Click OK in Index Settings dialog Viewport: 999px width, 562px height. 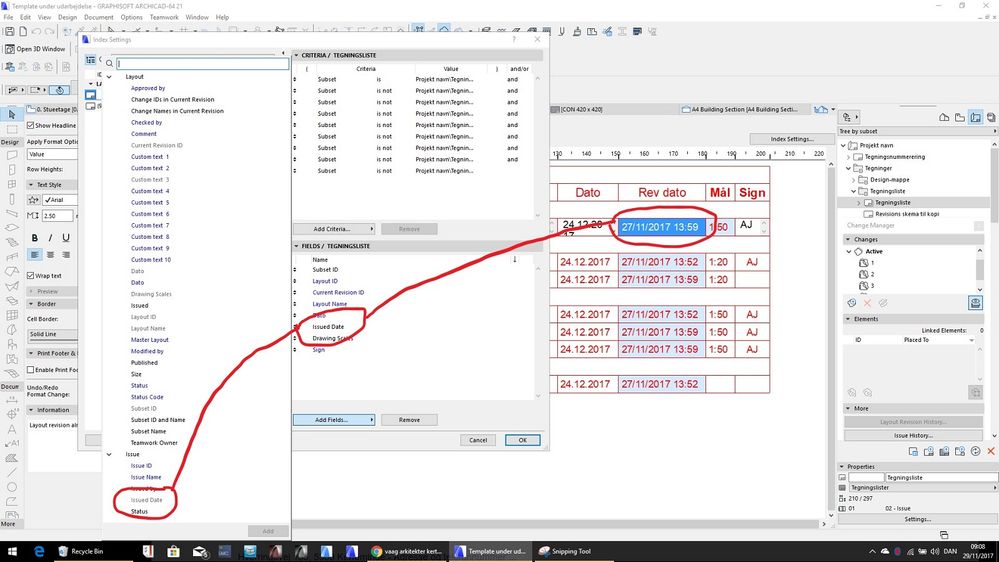(522, 440)
